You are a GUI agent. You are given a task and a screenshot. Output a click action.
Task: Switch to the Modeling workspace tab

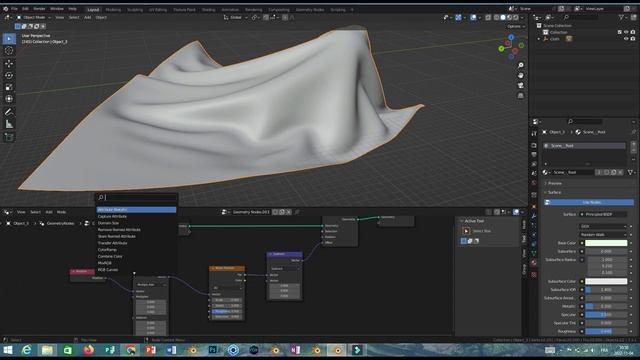pos(113,9)
